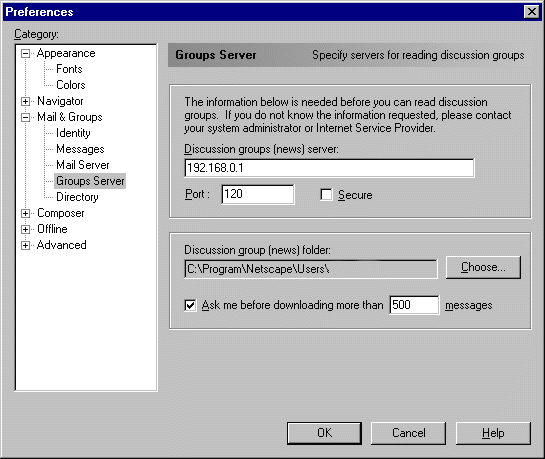The width and height of the screenshot is (545, 459).
Task: Click the Cancel button
Action: (408, 433)
